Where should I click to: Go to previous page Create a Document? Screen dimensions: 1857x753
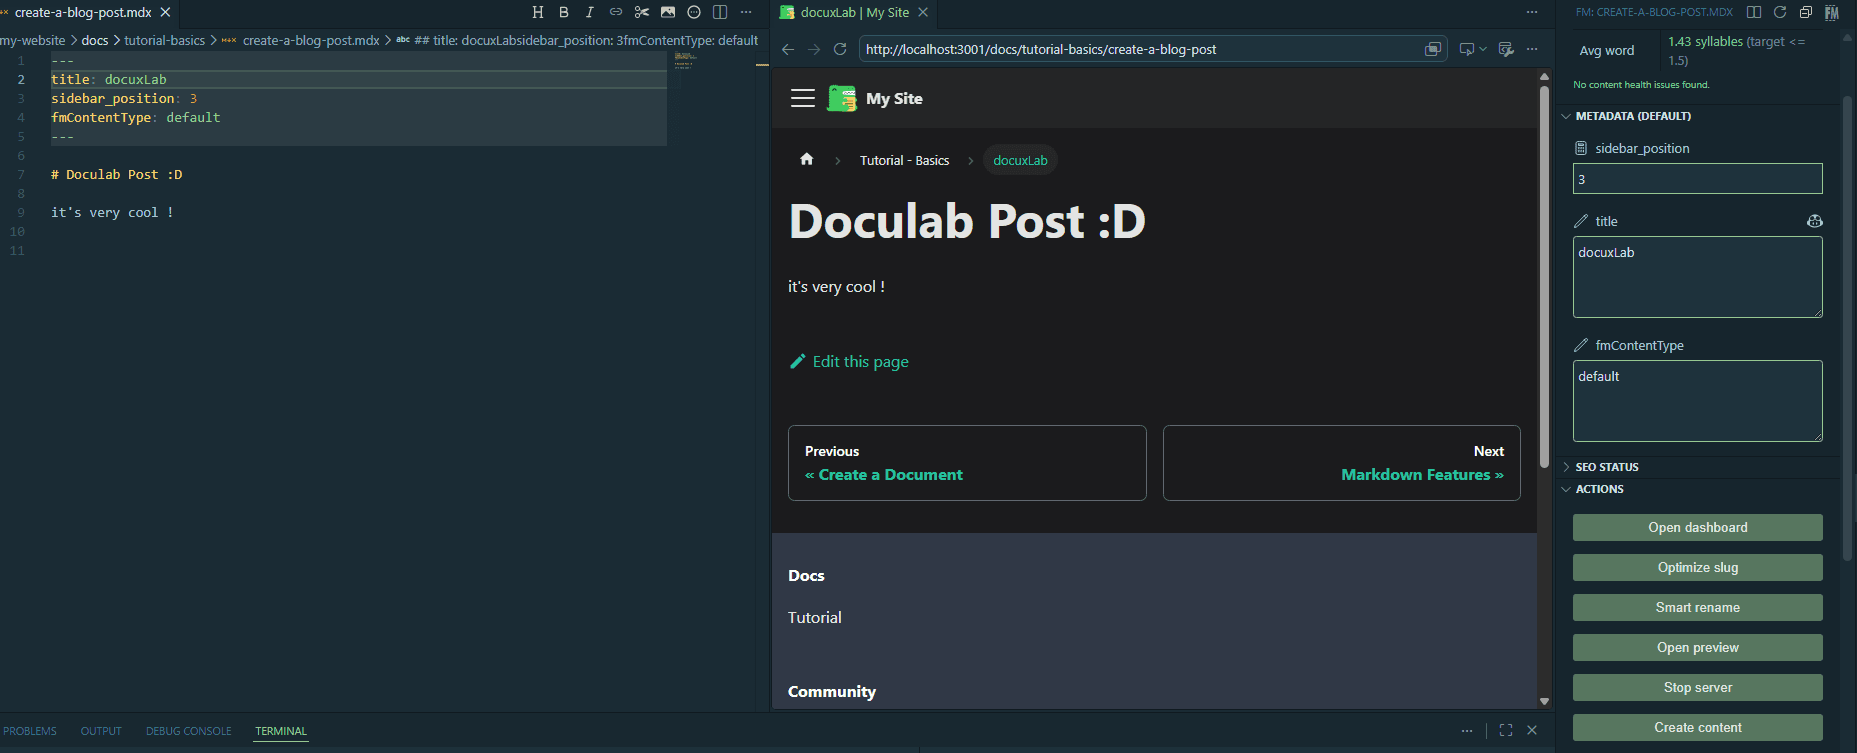pyautogui.click(x=967, y=463)
